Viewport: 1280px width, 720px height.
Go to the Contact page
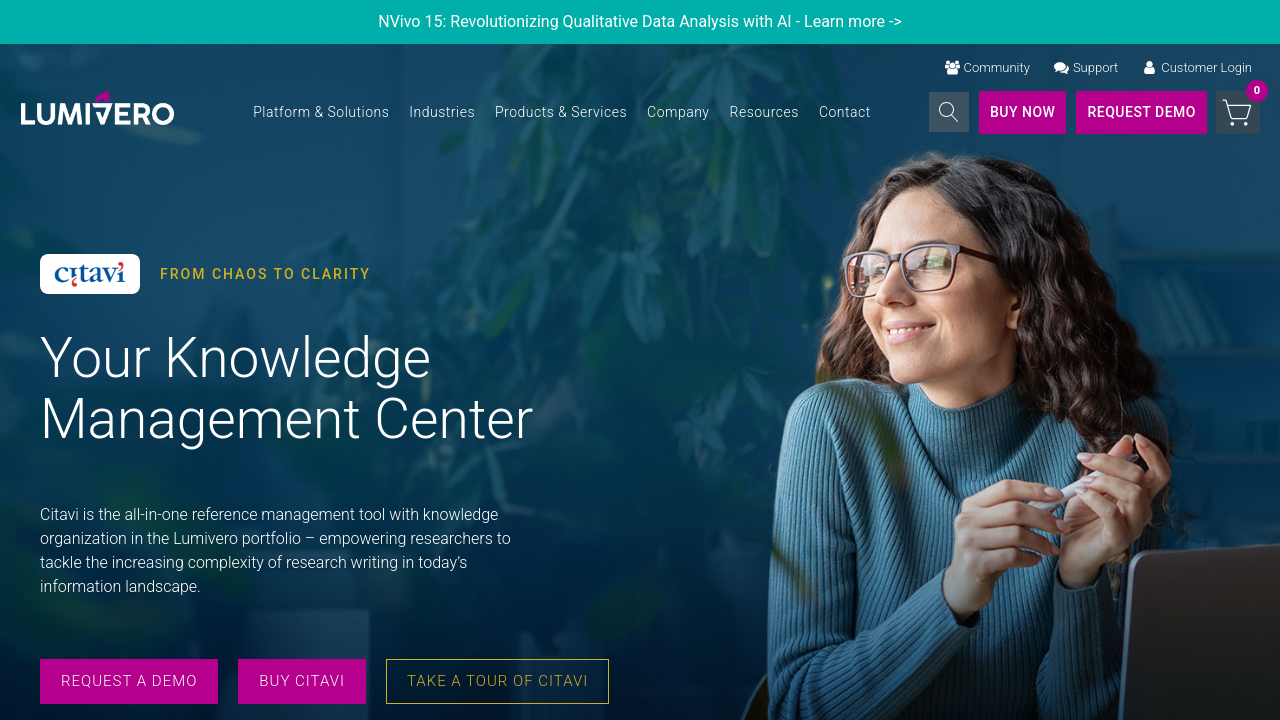[x=845, y=112]
